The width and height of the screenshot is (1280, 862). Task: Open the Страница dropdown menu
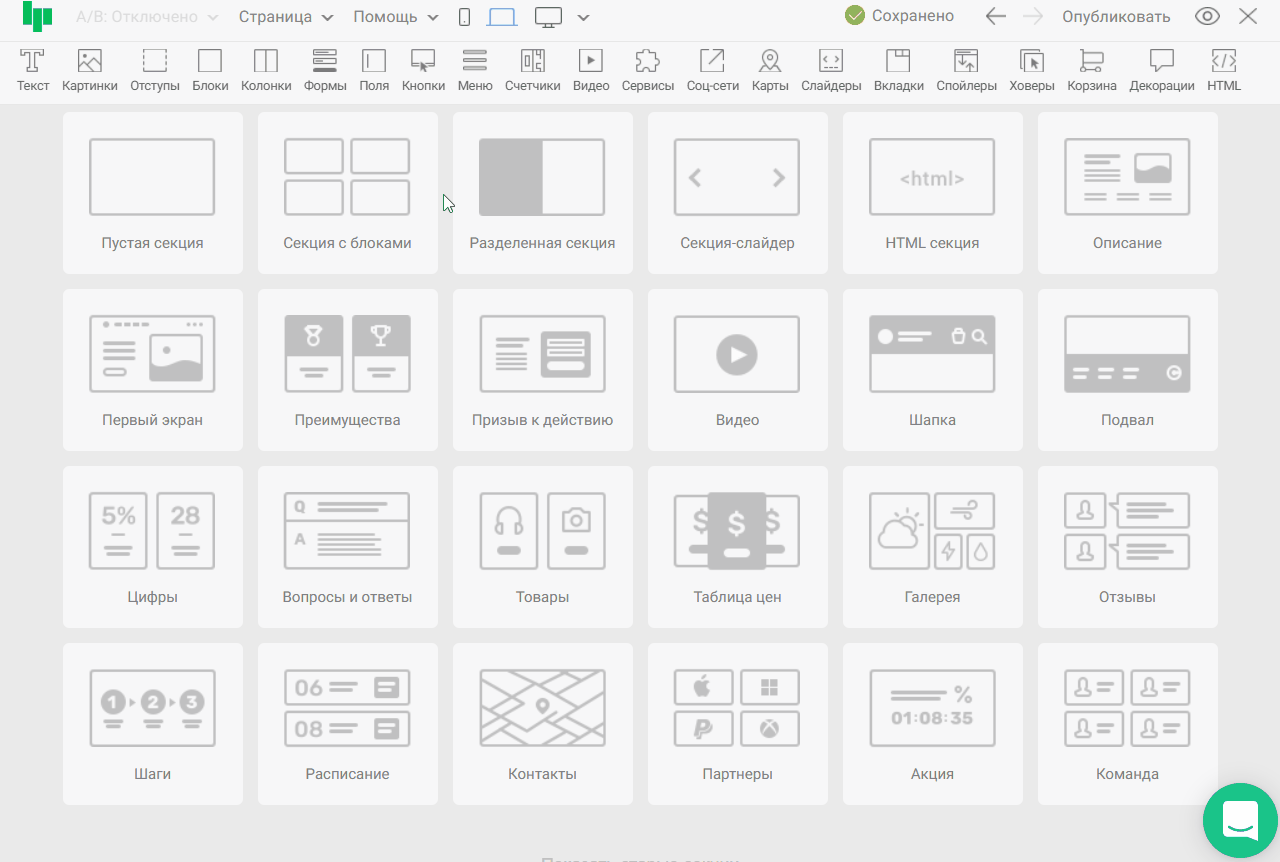pos(288,17)
